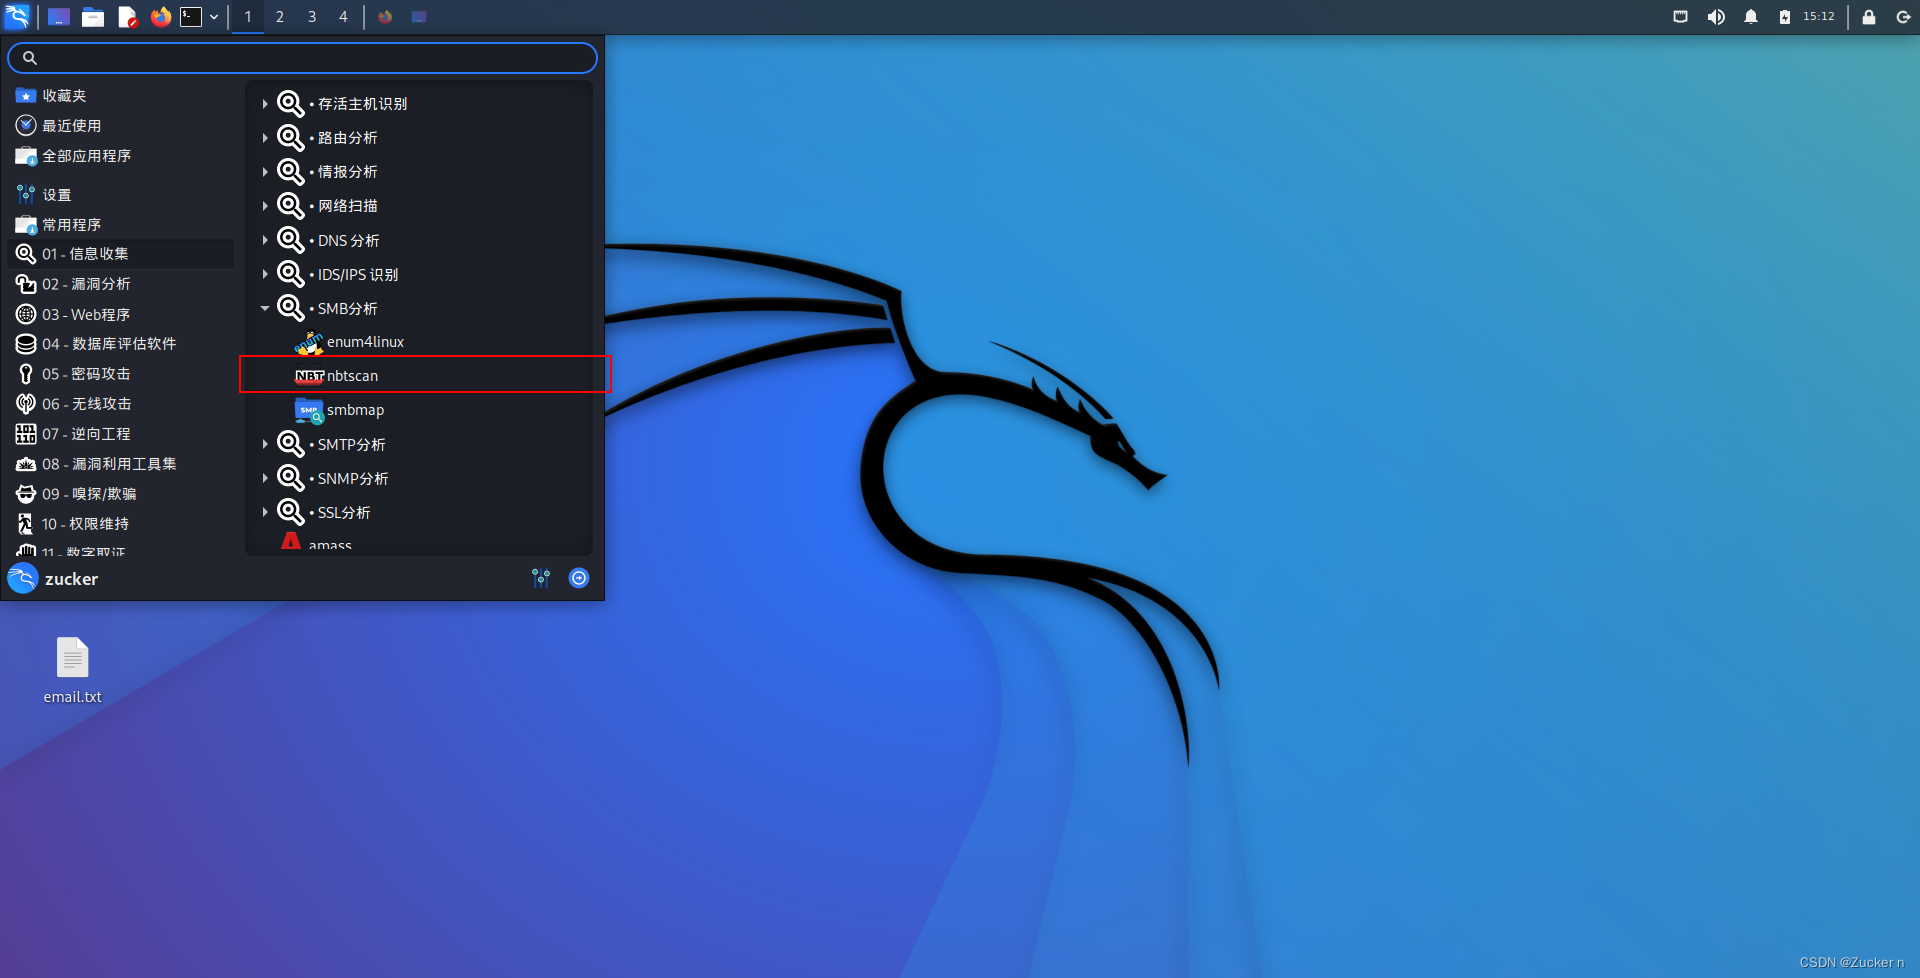Open the file manager from the panel
1920x978 pixels.
[x=93, y=17]
